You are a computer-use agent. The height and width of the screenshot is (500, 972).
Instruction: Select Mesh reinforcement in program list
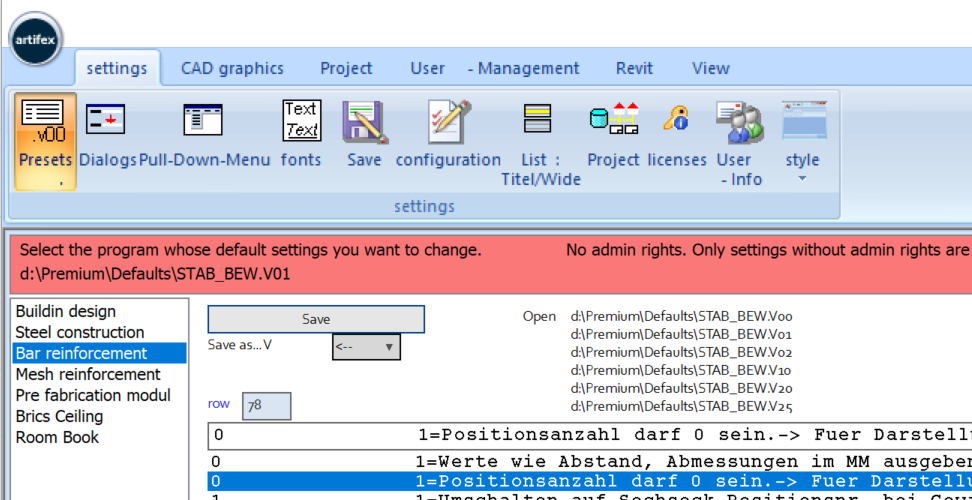click(x=88, y=374)
